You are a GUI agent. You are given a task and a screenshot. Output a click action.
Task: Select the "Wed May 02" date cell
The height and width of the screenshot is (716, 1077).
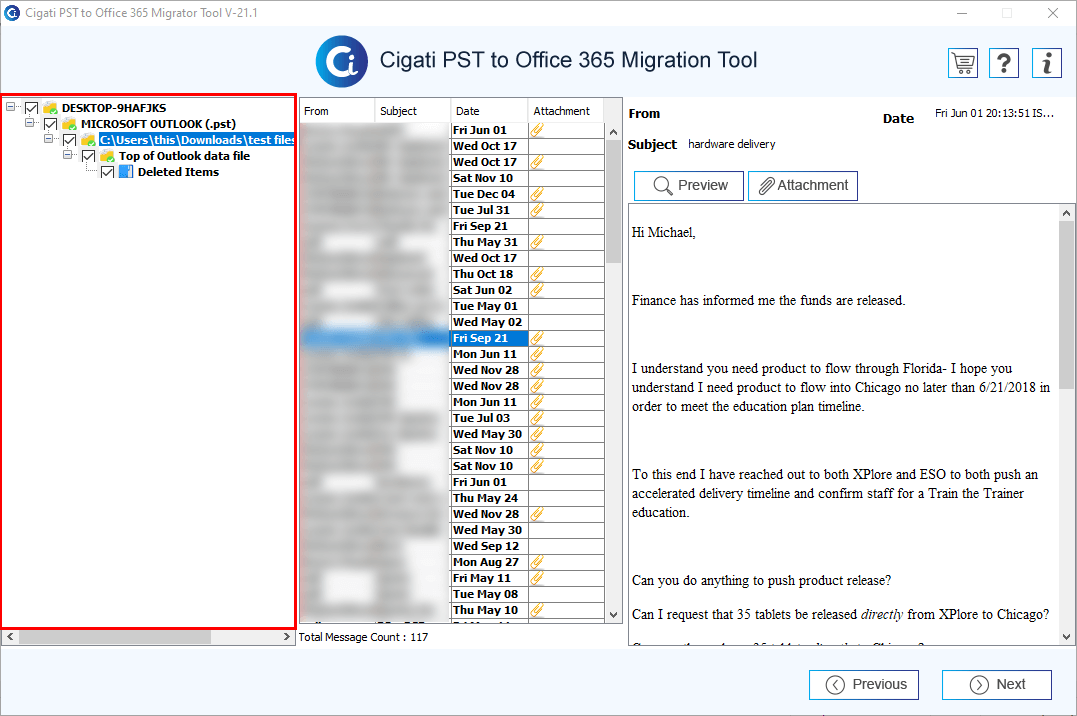[489, 322]
